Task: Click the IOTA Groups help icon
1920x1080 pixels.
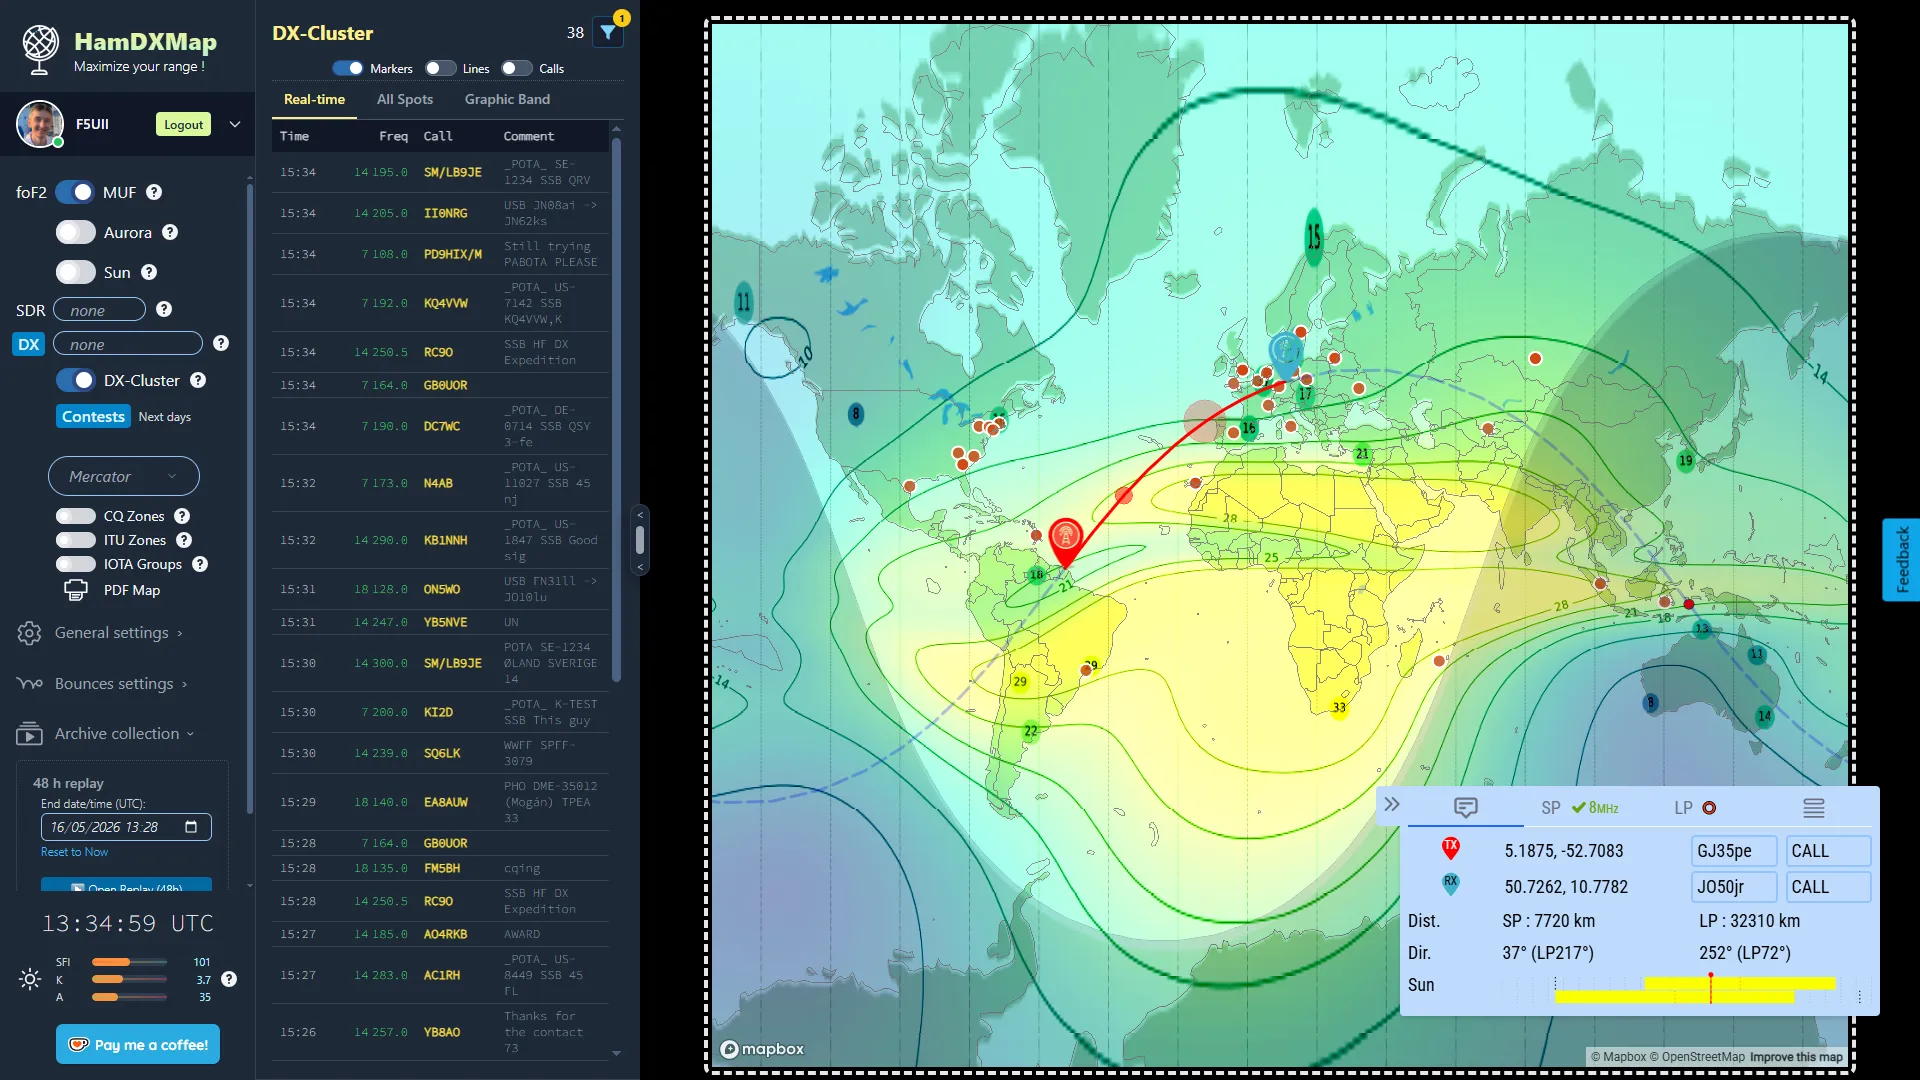Action: pyautogui.click(x=200, y=564)
